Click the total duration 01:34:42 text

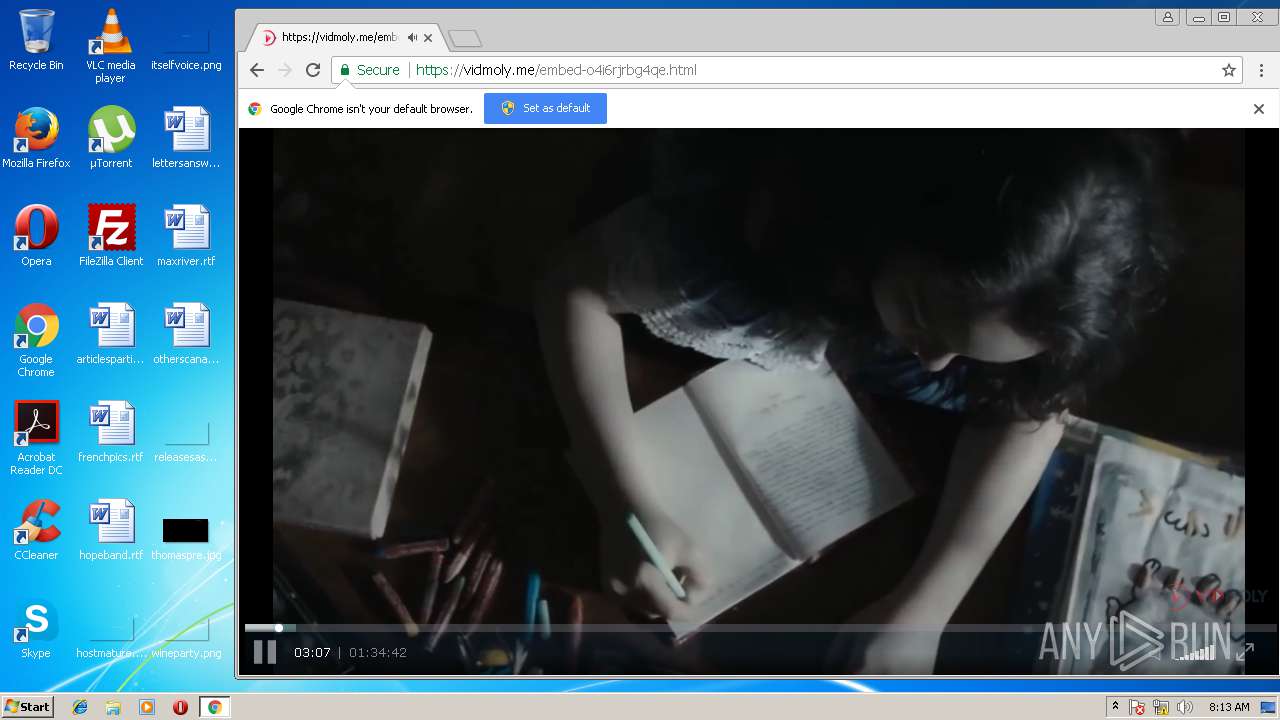pos(378,653)
